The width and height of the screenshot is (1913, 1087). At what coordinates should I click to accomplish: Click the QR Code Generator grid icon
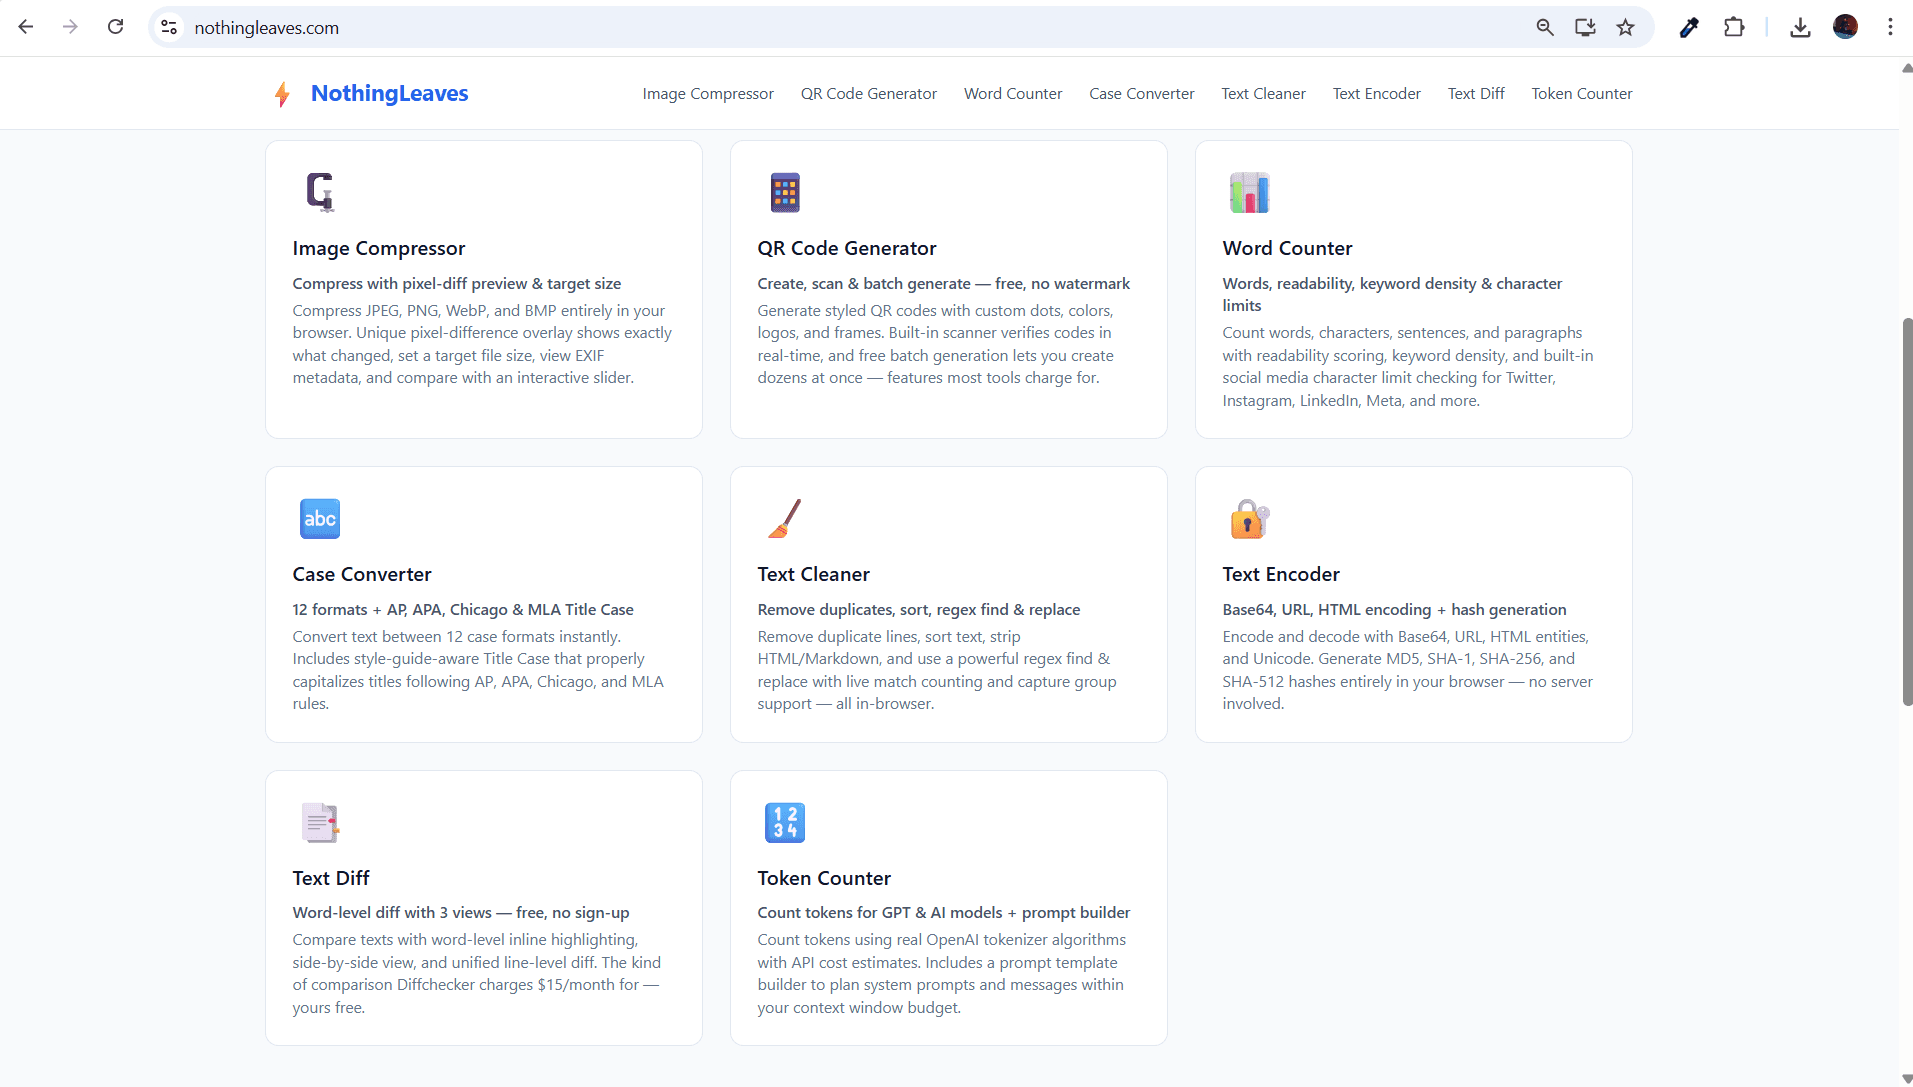pos(785,192)
